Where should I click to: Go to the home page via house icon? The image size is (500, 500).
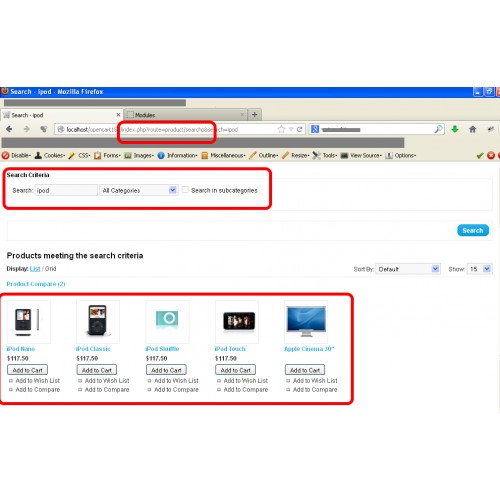[x=472, y=129]
